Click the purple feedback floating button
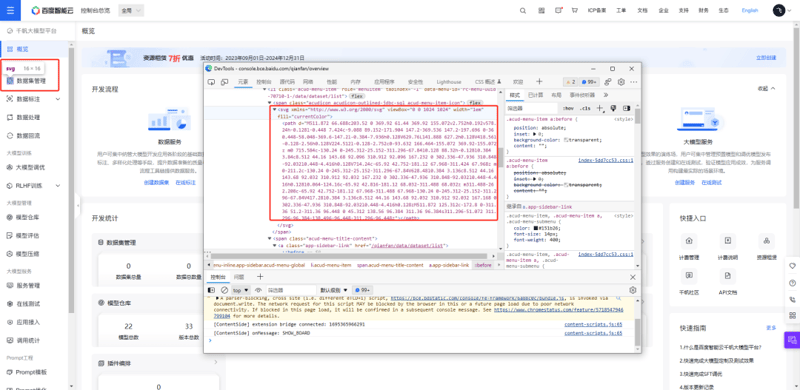The height and width of the screenshot is (390, 800). (792, 339)
